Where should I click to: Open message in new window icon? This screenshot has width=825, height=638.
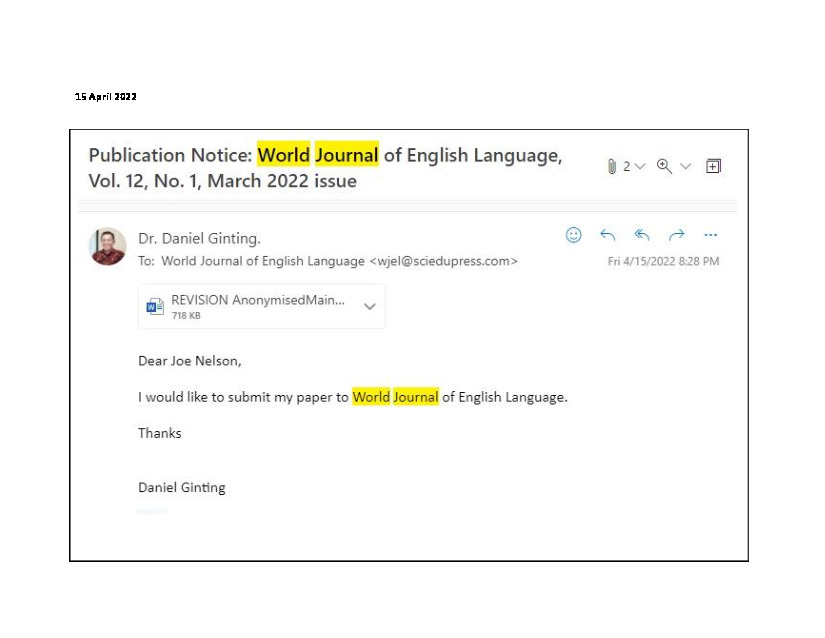713,166
